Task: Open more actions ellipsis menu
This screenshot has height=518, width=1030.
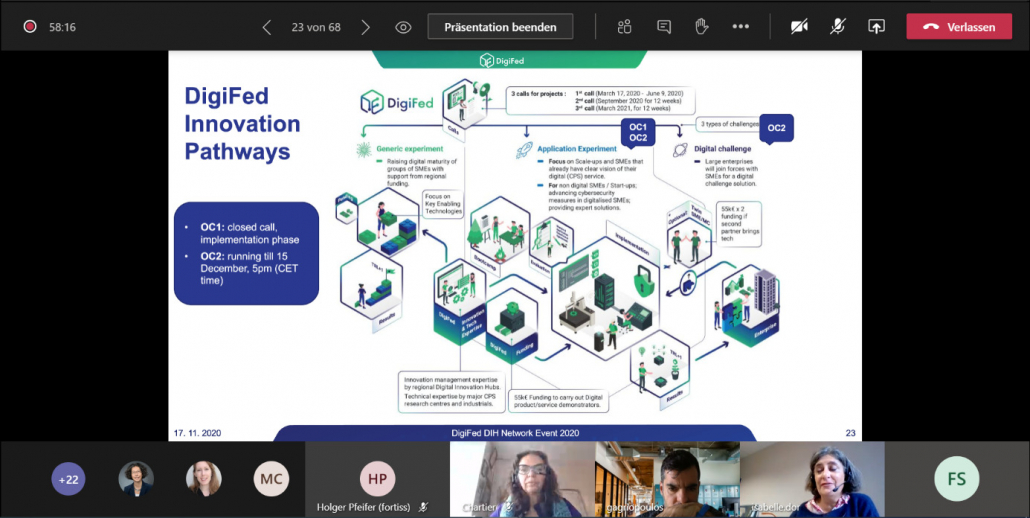Action: pyautogui.click(x=740, y=27)
